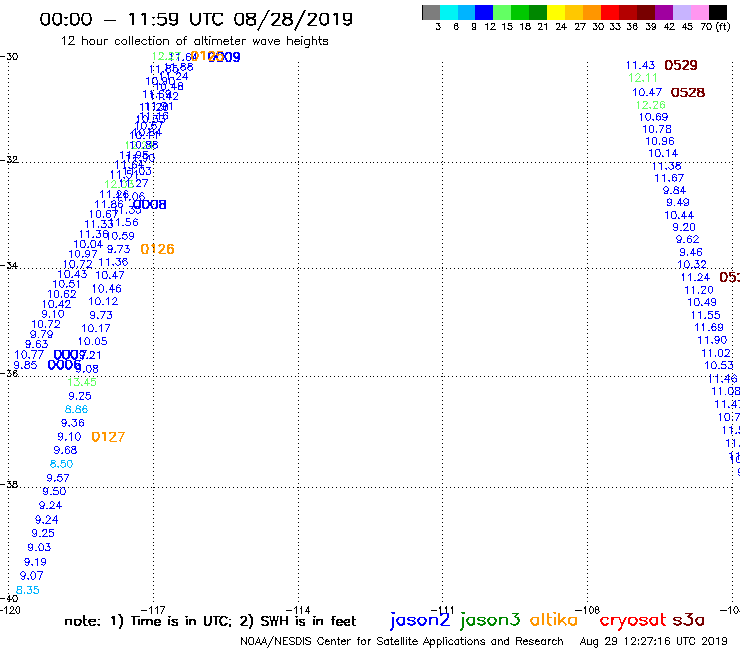740x650 pixels.
Task: Click the 10.78 wave height value
Action: point(657,129)
